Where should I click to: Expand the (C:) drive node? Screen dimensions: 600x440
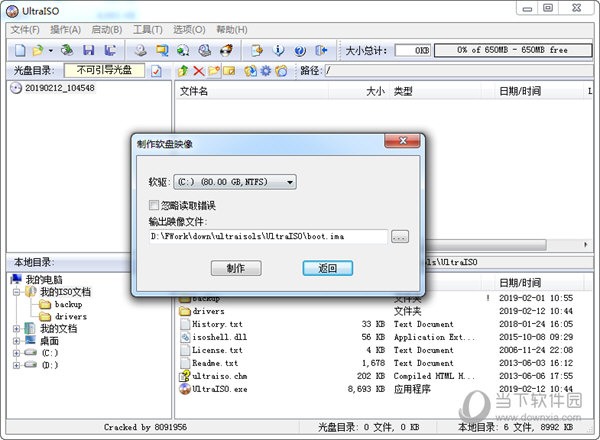click(16, 353)
